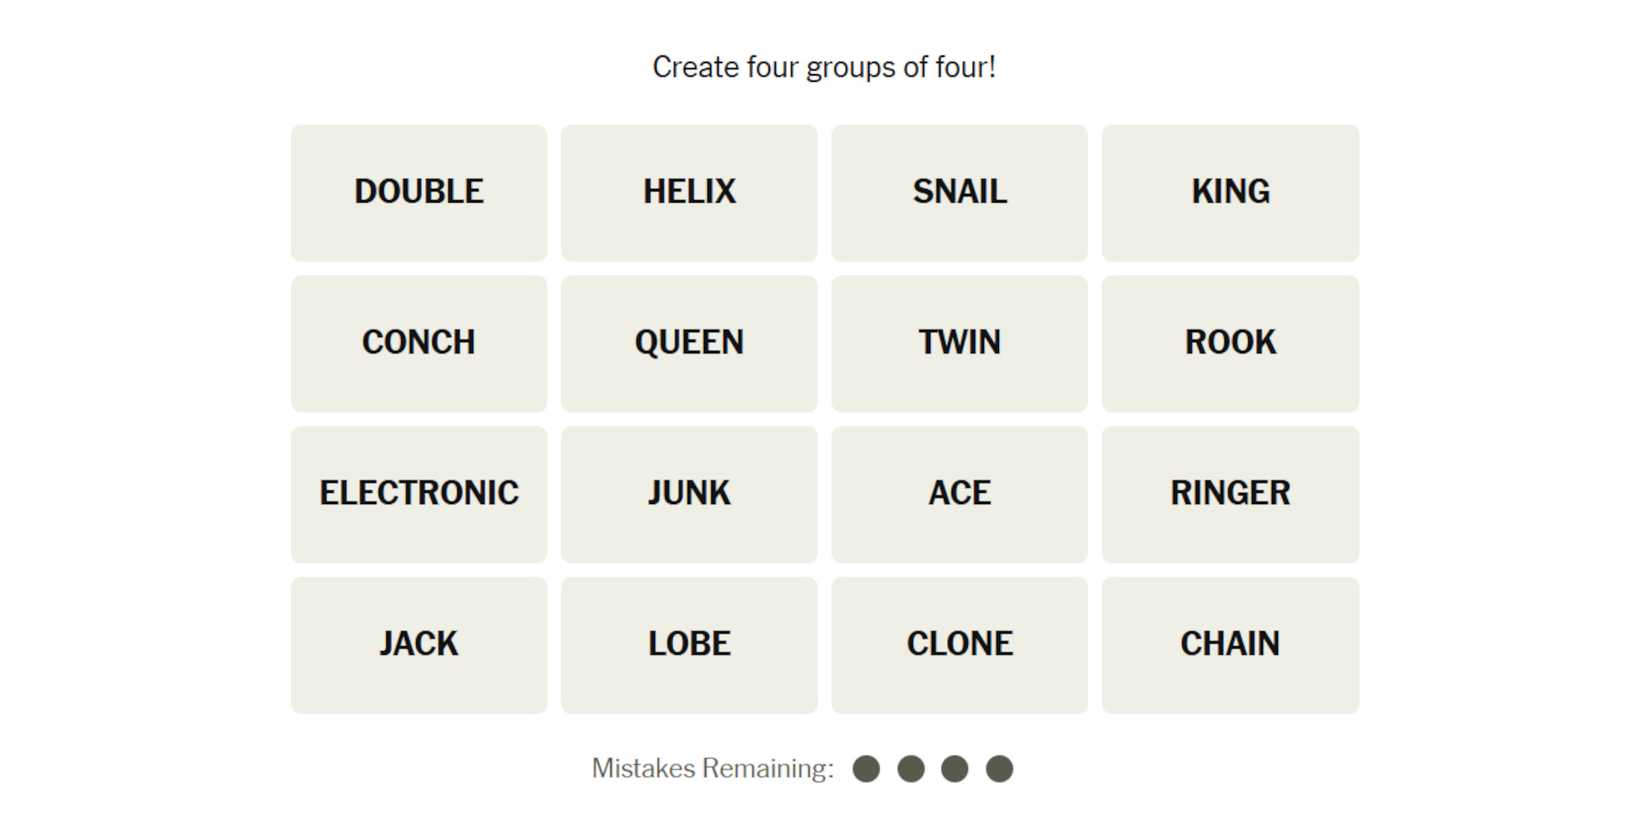Image resolution: width=1650 pixels, height=825 pixels.
Task: Pick the LOBE tile
Action: coord(689,645)
